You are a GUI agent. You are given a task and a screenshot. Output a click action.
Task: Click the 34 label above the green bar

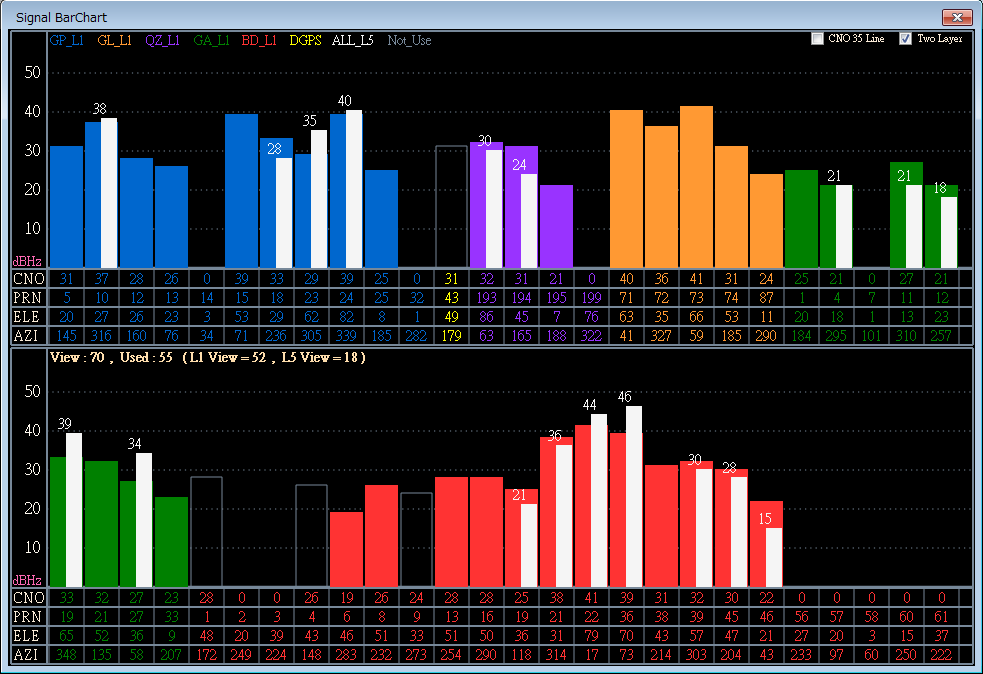click(135, 444)
